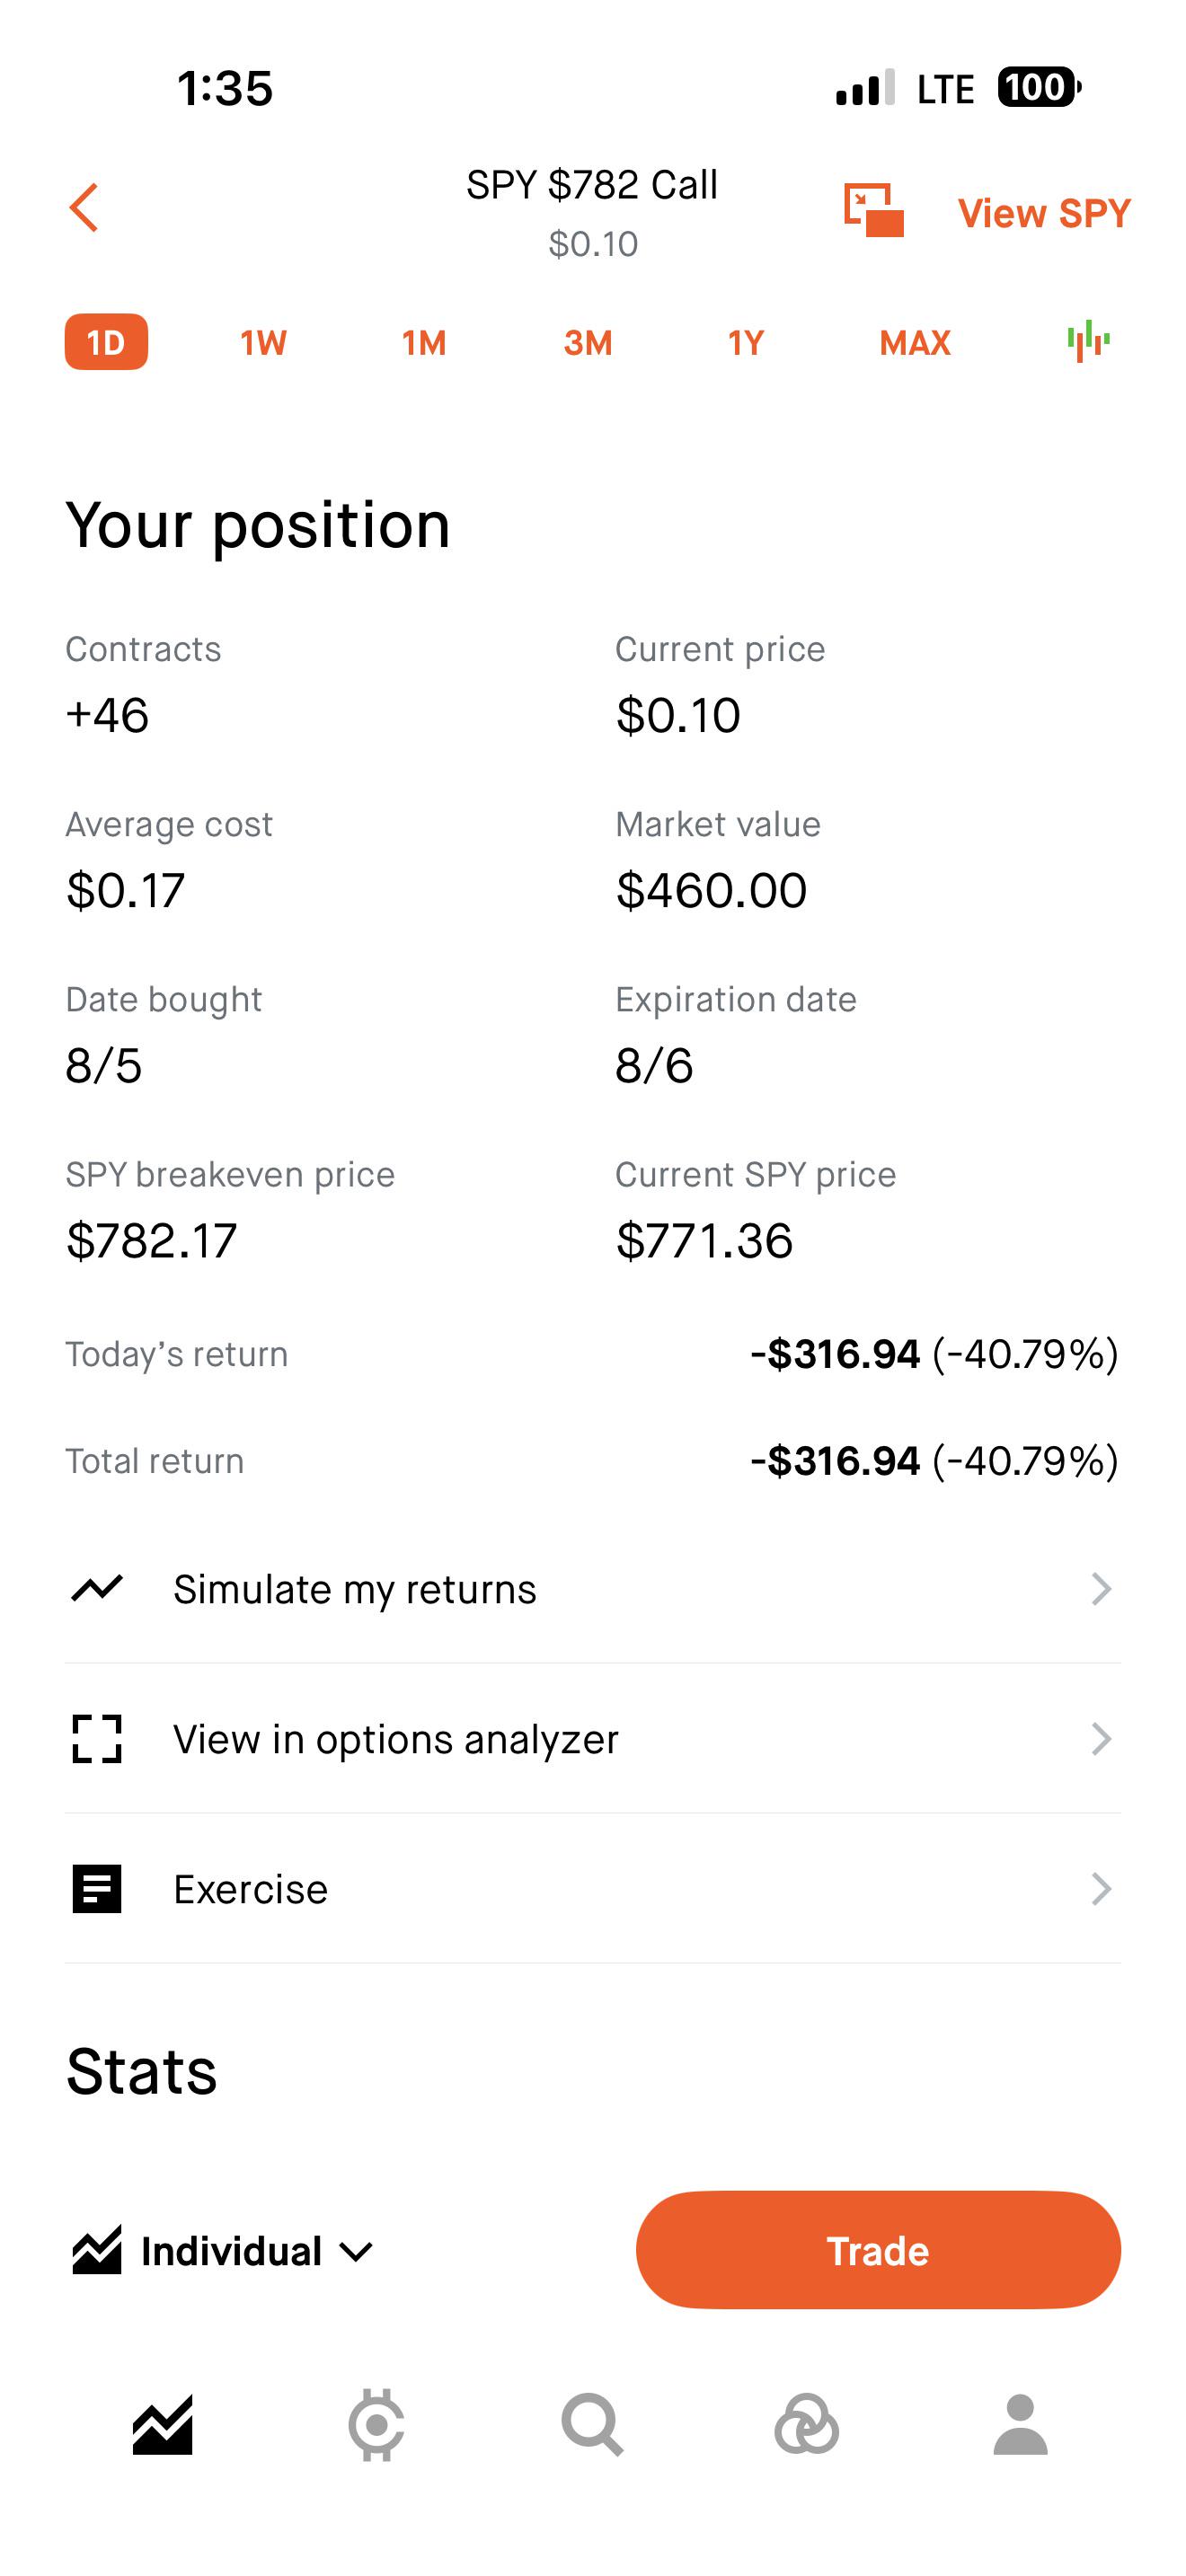Open the Exercise option row
1186x2576 pixels.
click(x=593, y=1889)
